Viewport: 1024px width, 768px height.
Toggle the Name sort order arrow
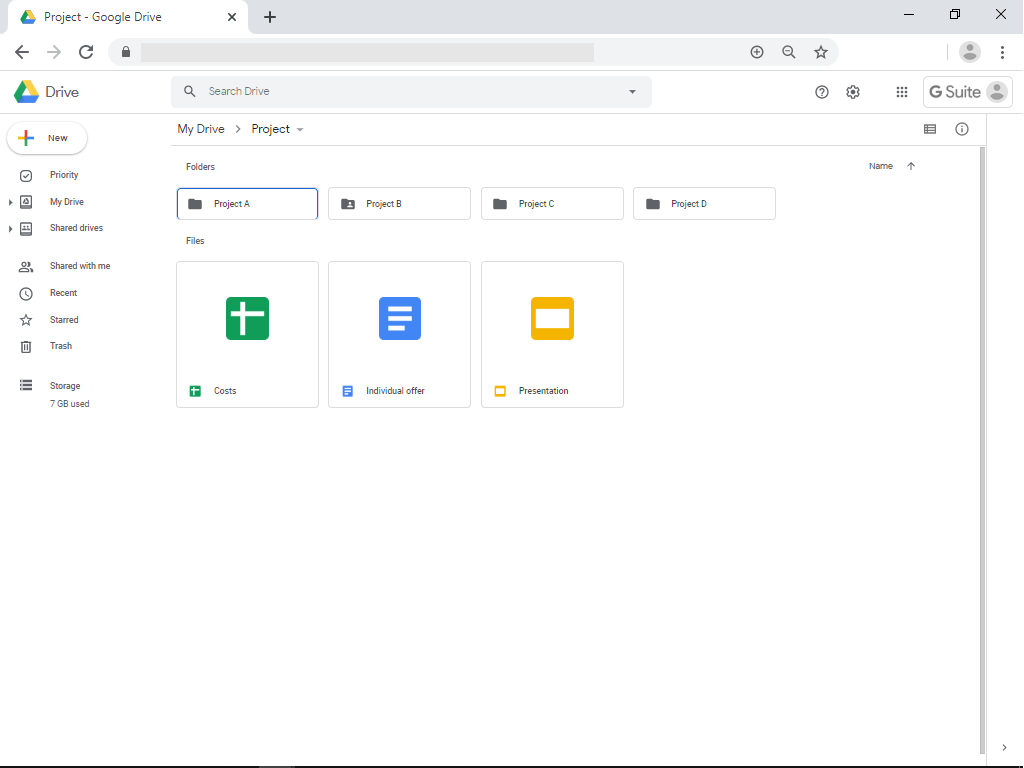coord(909,166)
